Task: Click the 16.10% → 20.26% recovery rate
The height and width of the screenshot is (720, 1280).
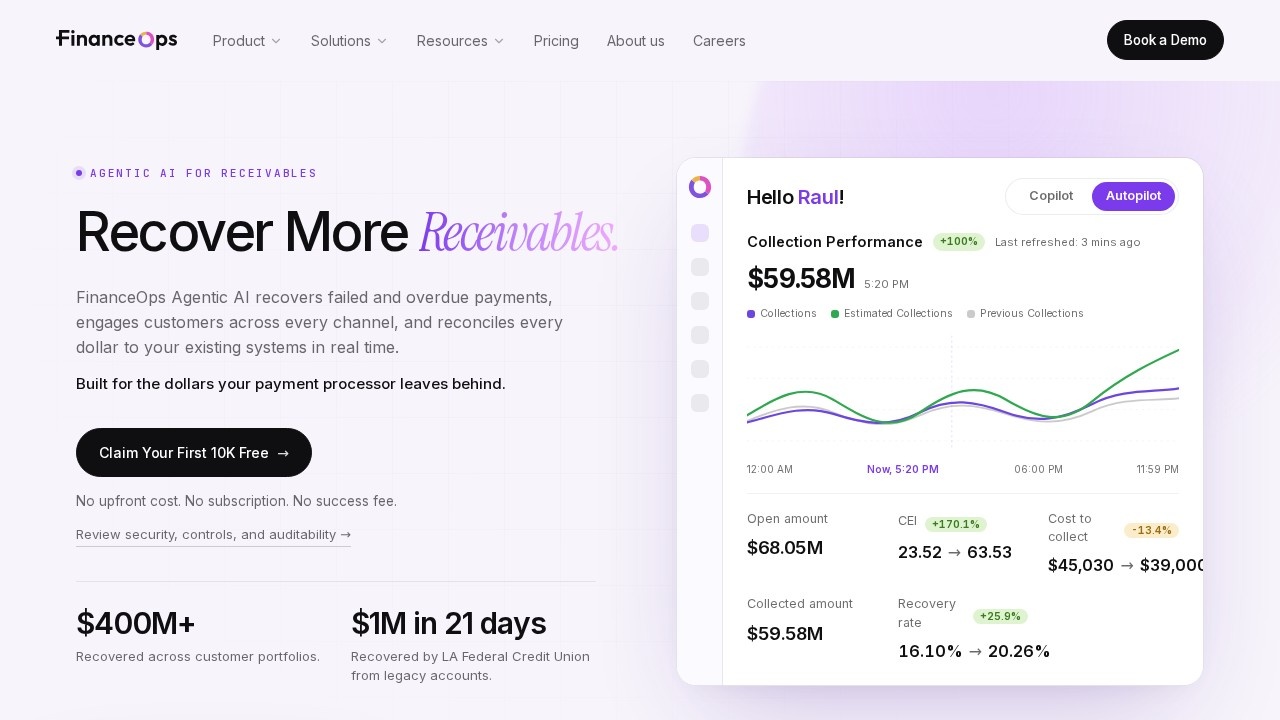Action: pos(974,652)
